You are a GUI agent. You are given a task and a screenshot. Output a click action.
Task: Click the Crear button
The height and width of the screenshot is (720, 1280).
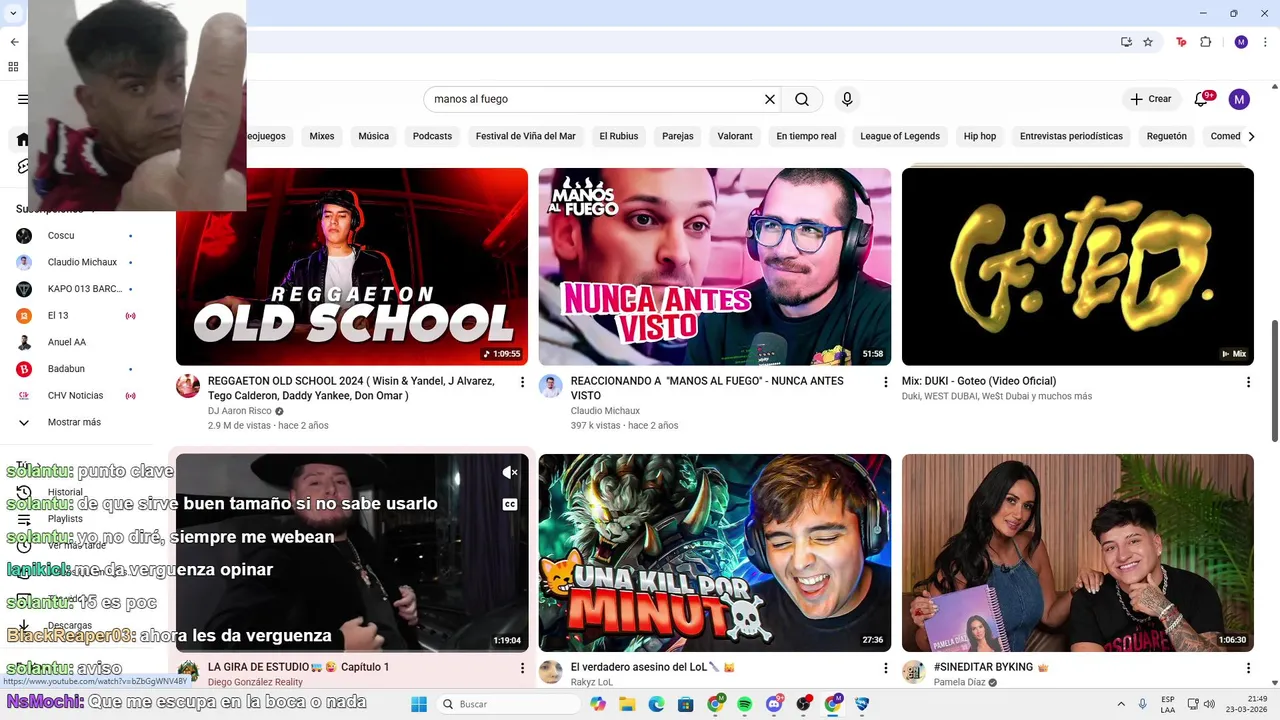(1151, 99)
